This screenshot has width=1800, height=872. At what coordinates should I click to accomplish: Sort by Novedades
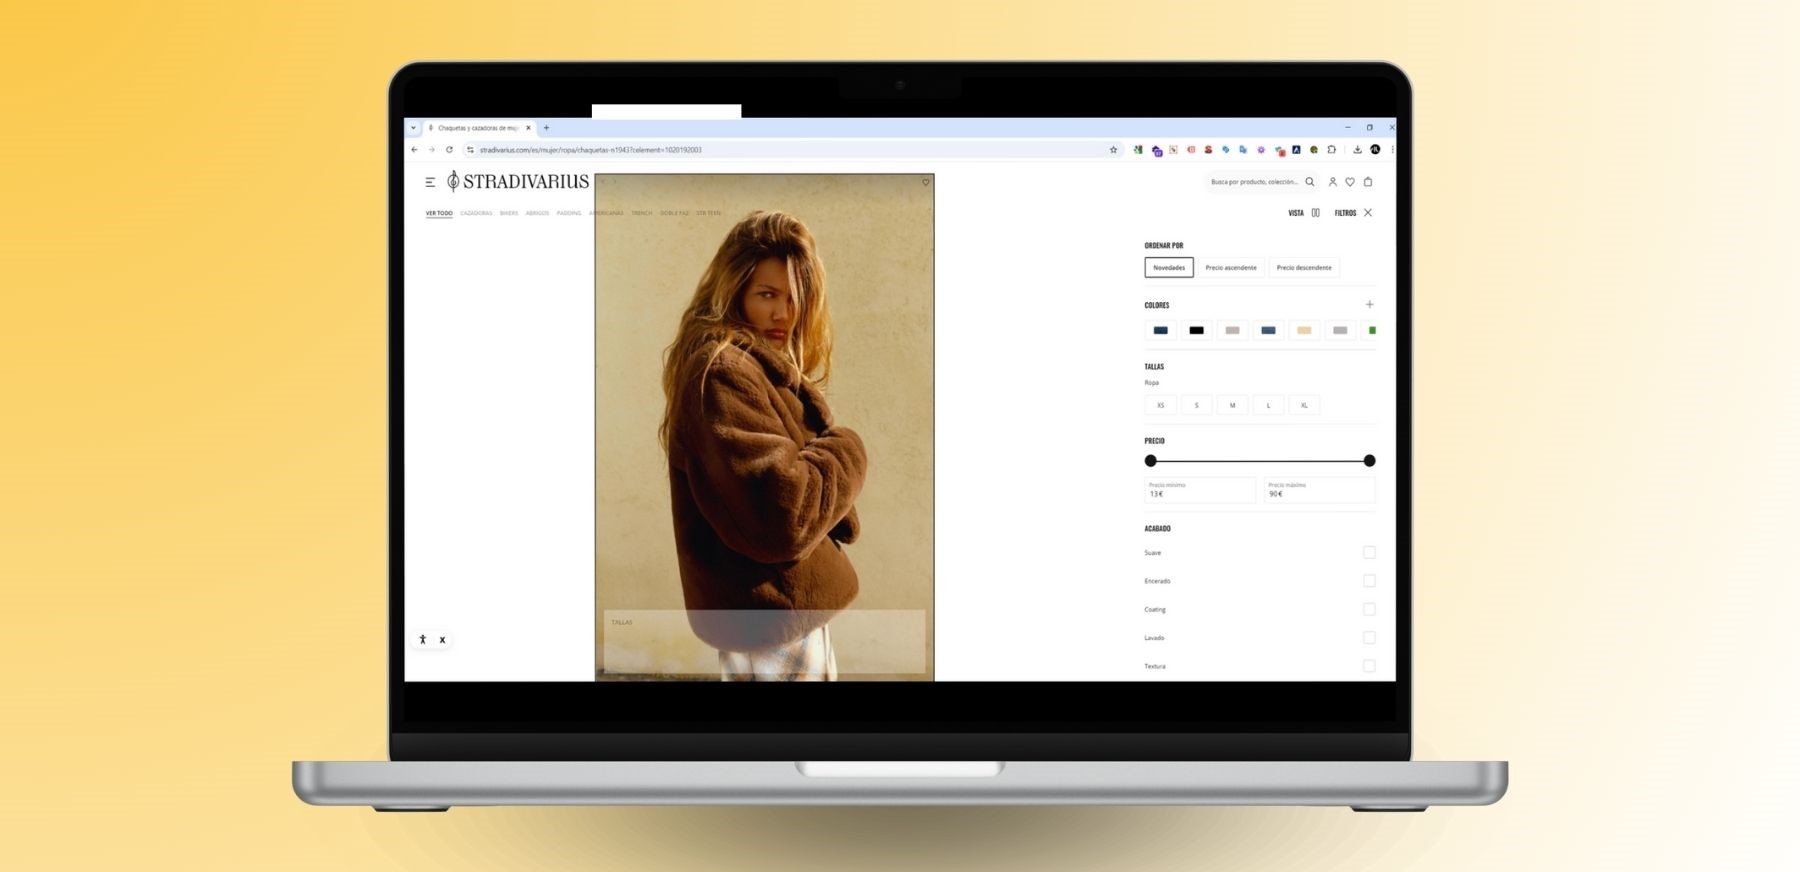1169,268
